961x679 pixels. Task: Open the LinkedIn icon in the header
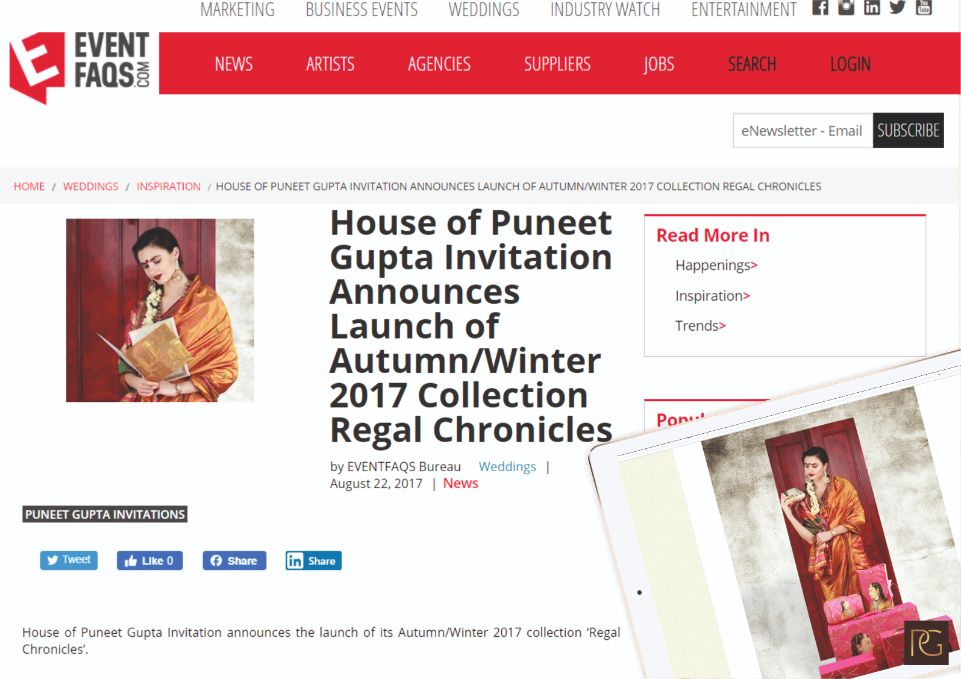click(872, 7)
